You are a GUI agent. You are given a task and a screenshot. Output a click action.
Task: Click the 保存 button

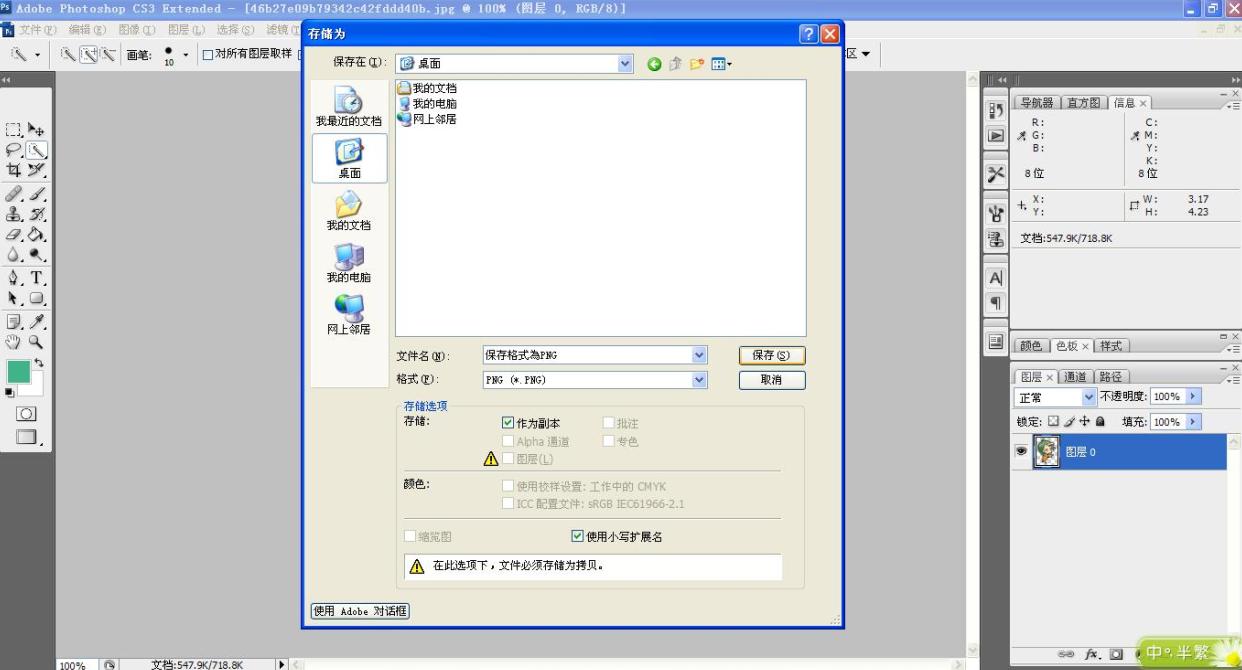click(771, 355)
